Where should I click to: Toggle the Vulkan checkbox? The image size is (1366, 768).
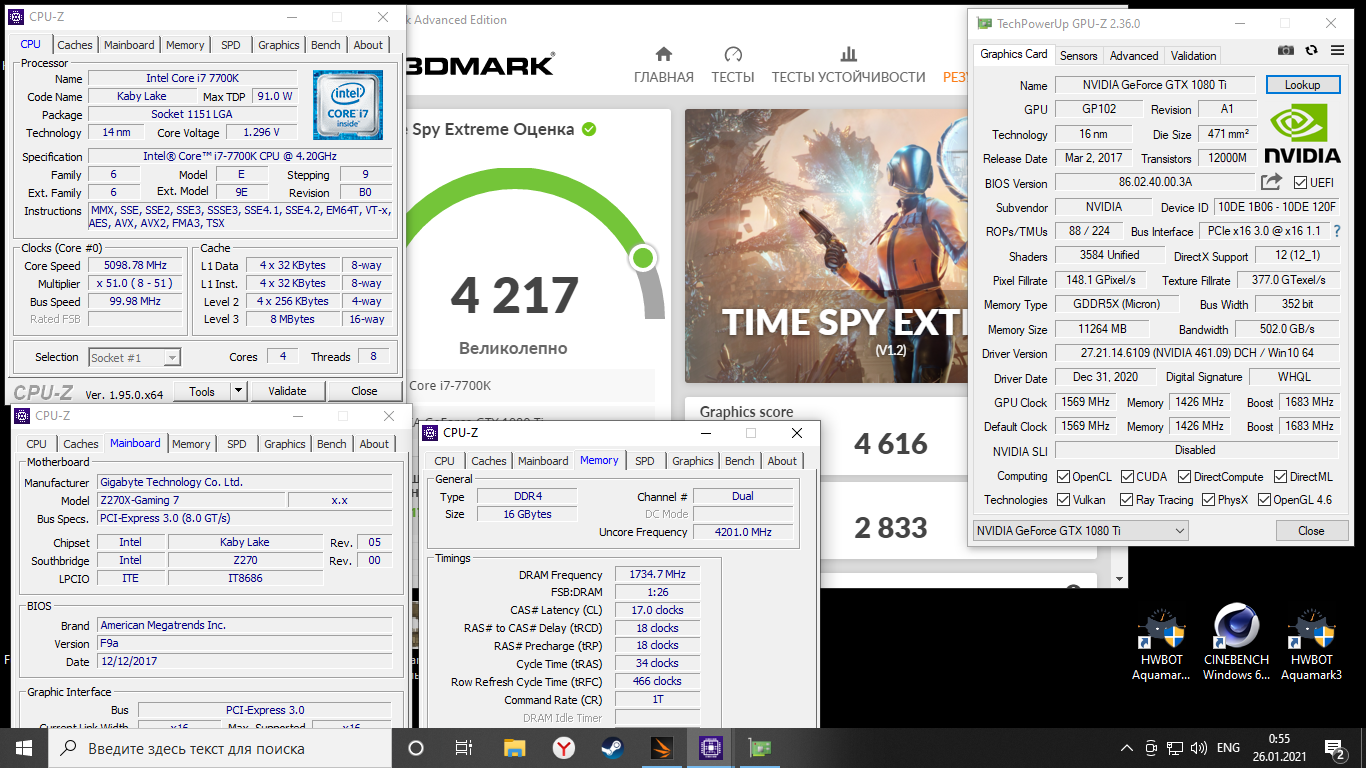click(1065, 500)
